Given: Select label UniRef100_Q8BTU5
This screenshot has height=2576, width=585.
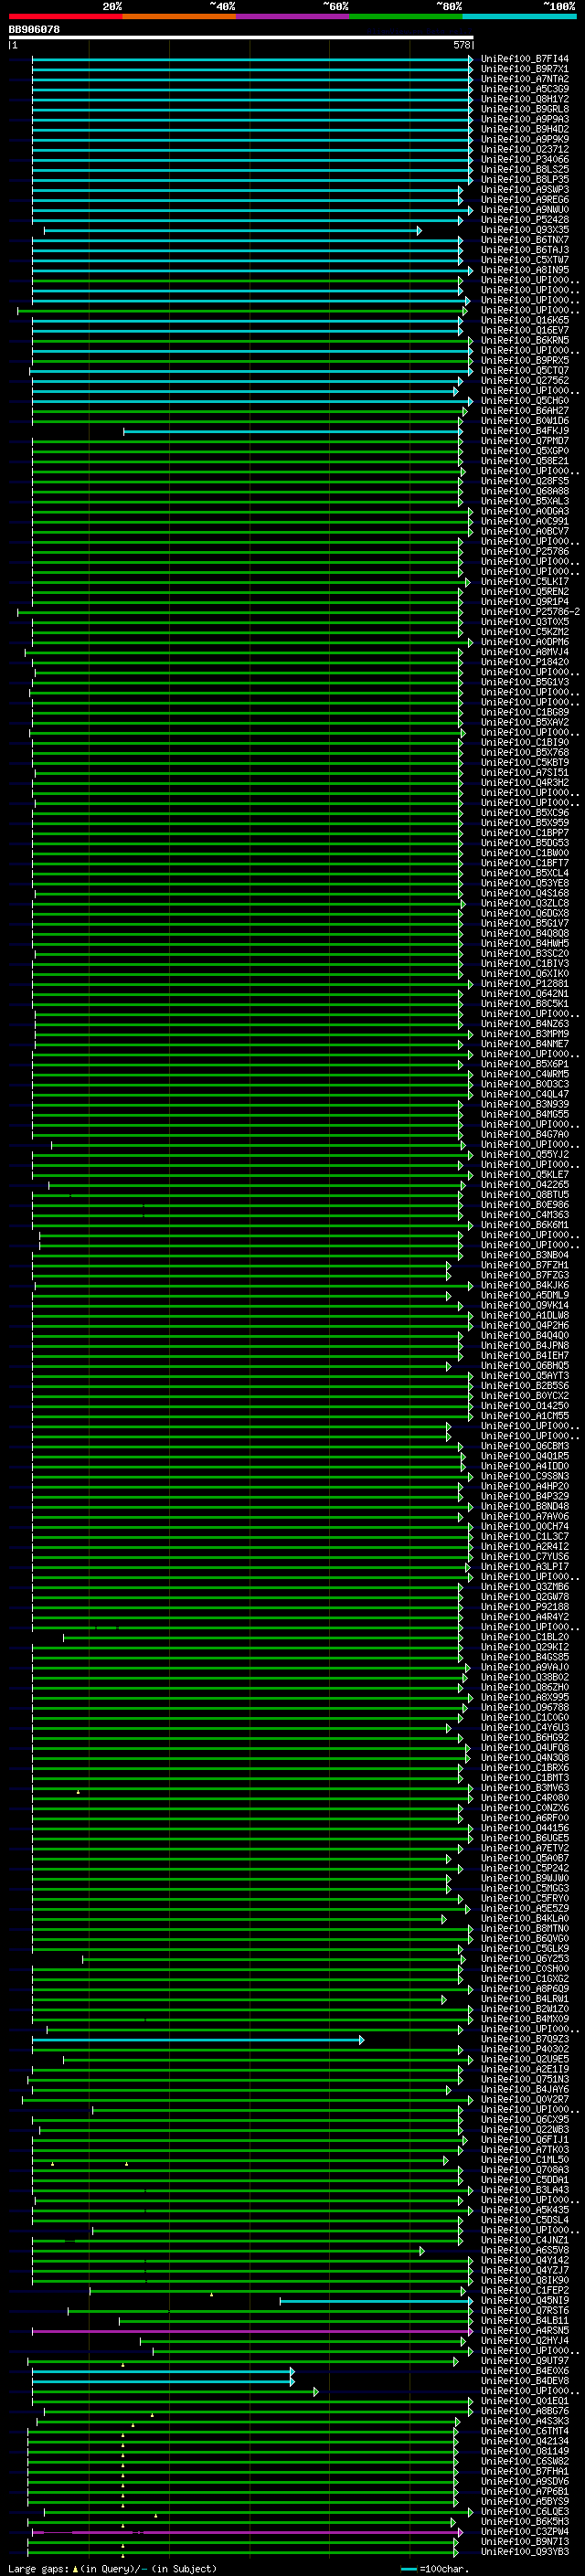Looking at the screenshot, I should [524, 1194].
